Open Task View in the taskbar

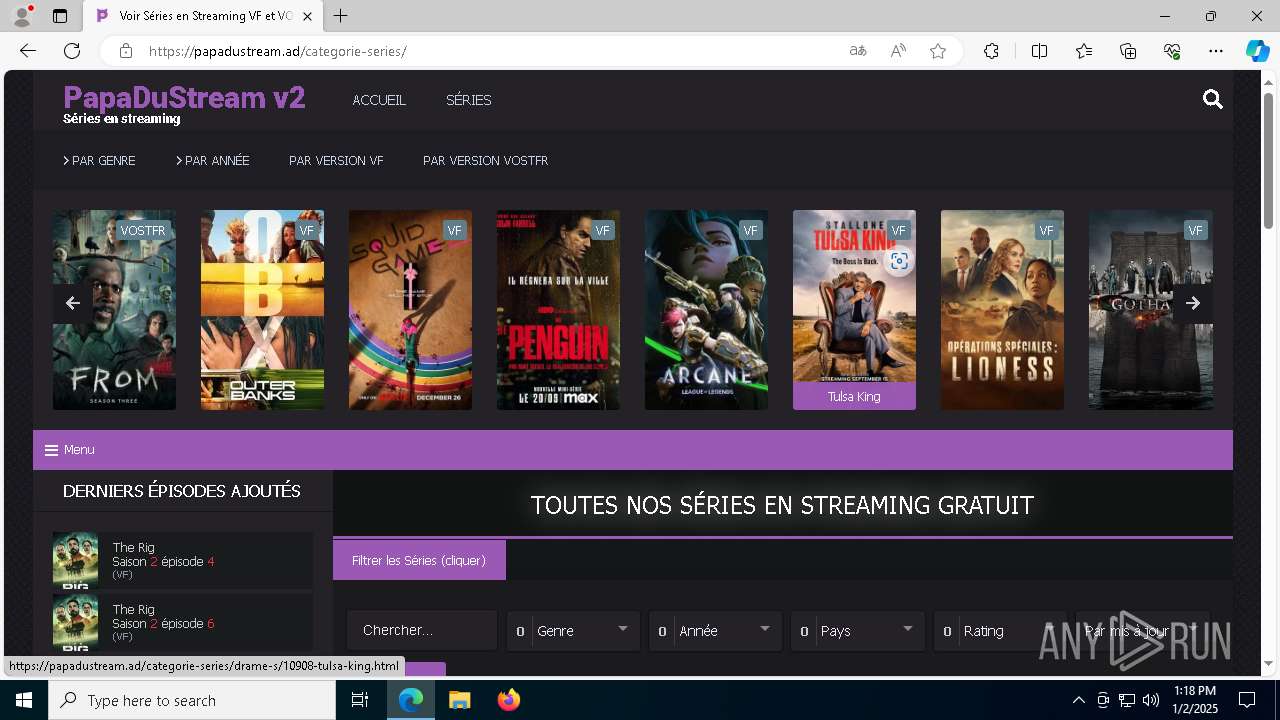tap(360, 700)
